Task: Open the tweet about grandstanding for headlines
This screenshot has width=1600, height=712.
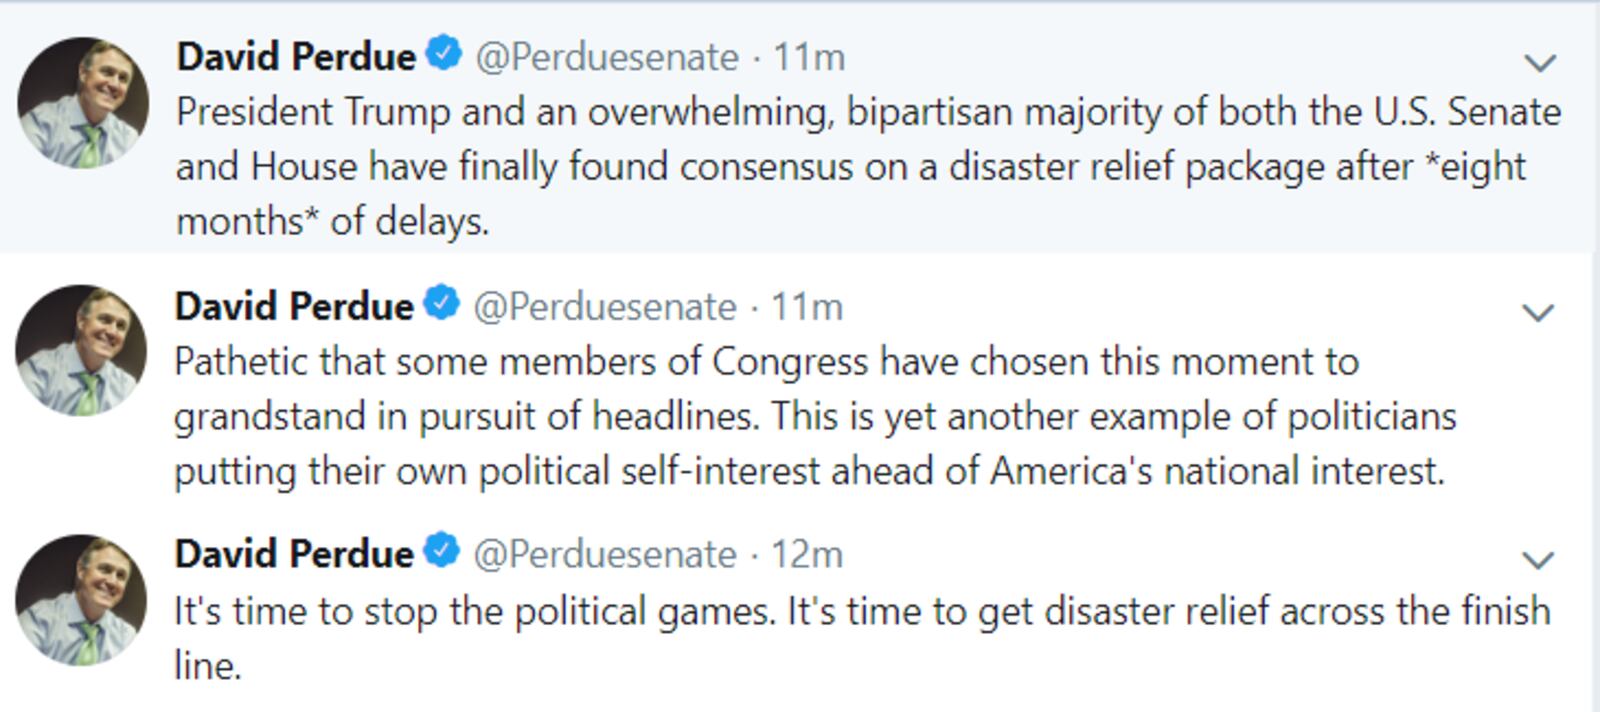Action: [x=815, y=416]
